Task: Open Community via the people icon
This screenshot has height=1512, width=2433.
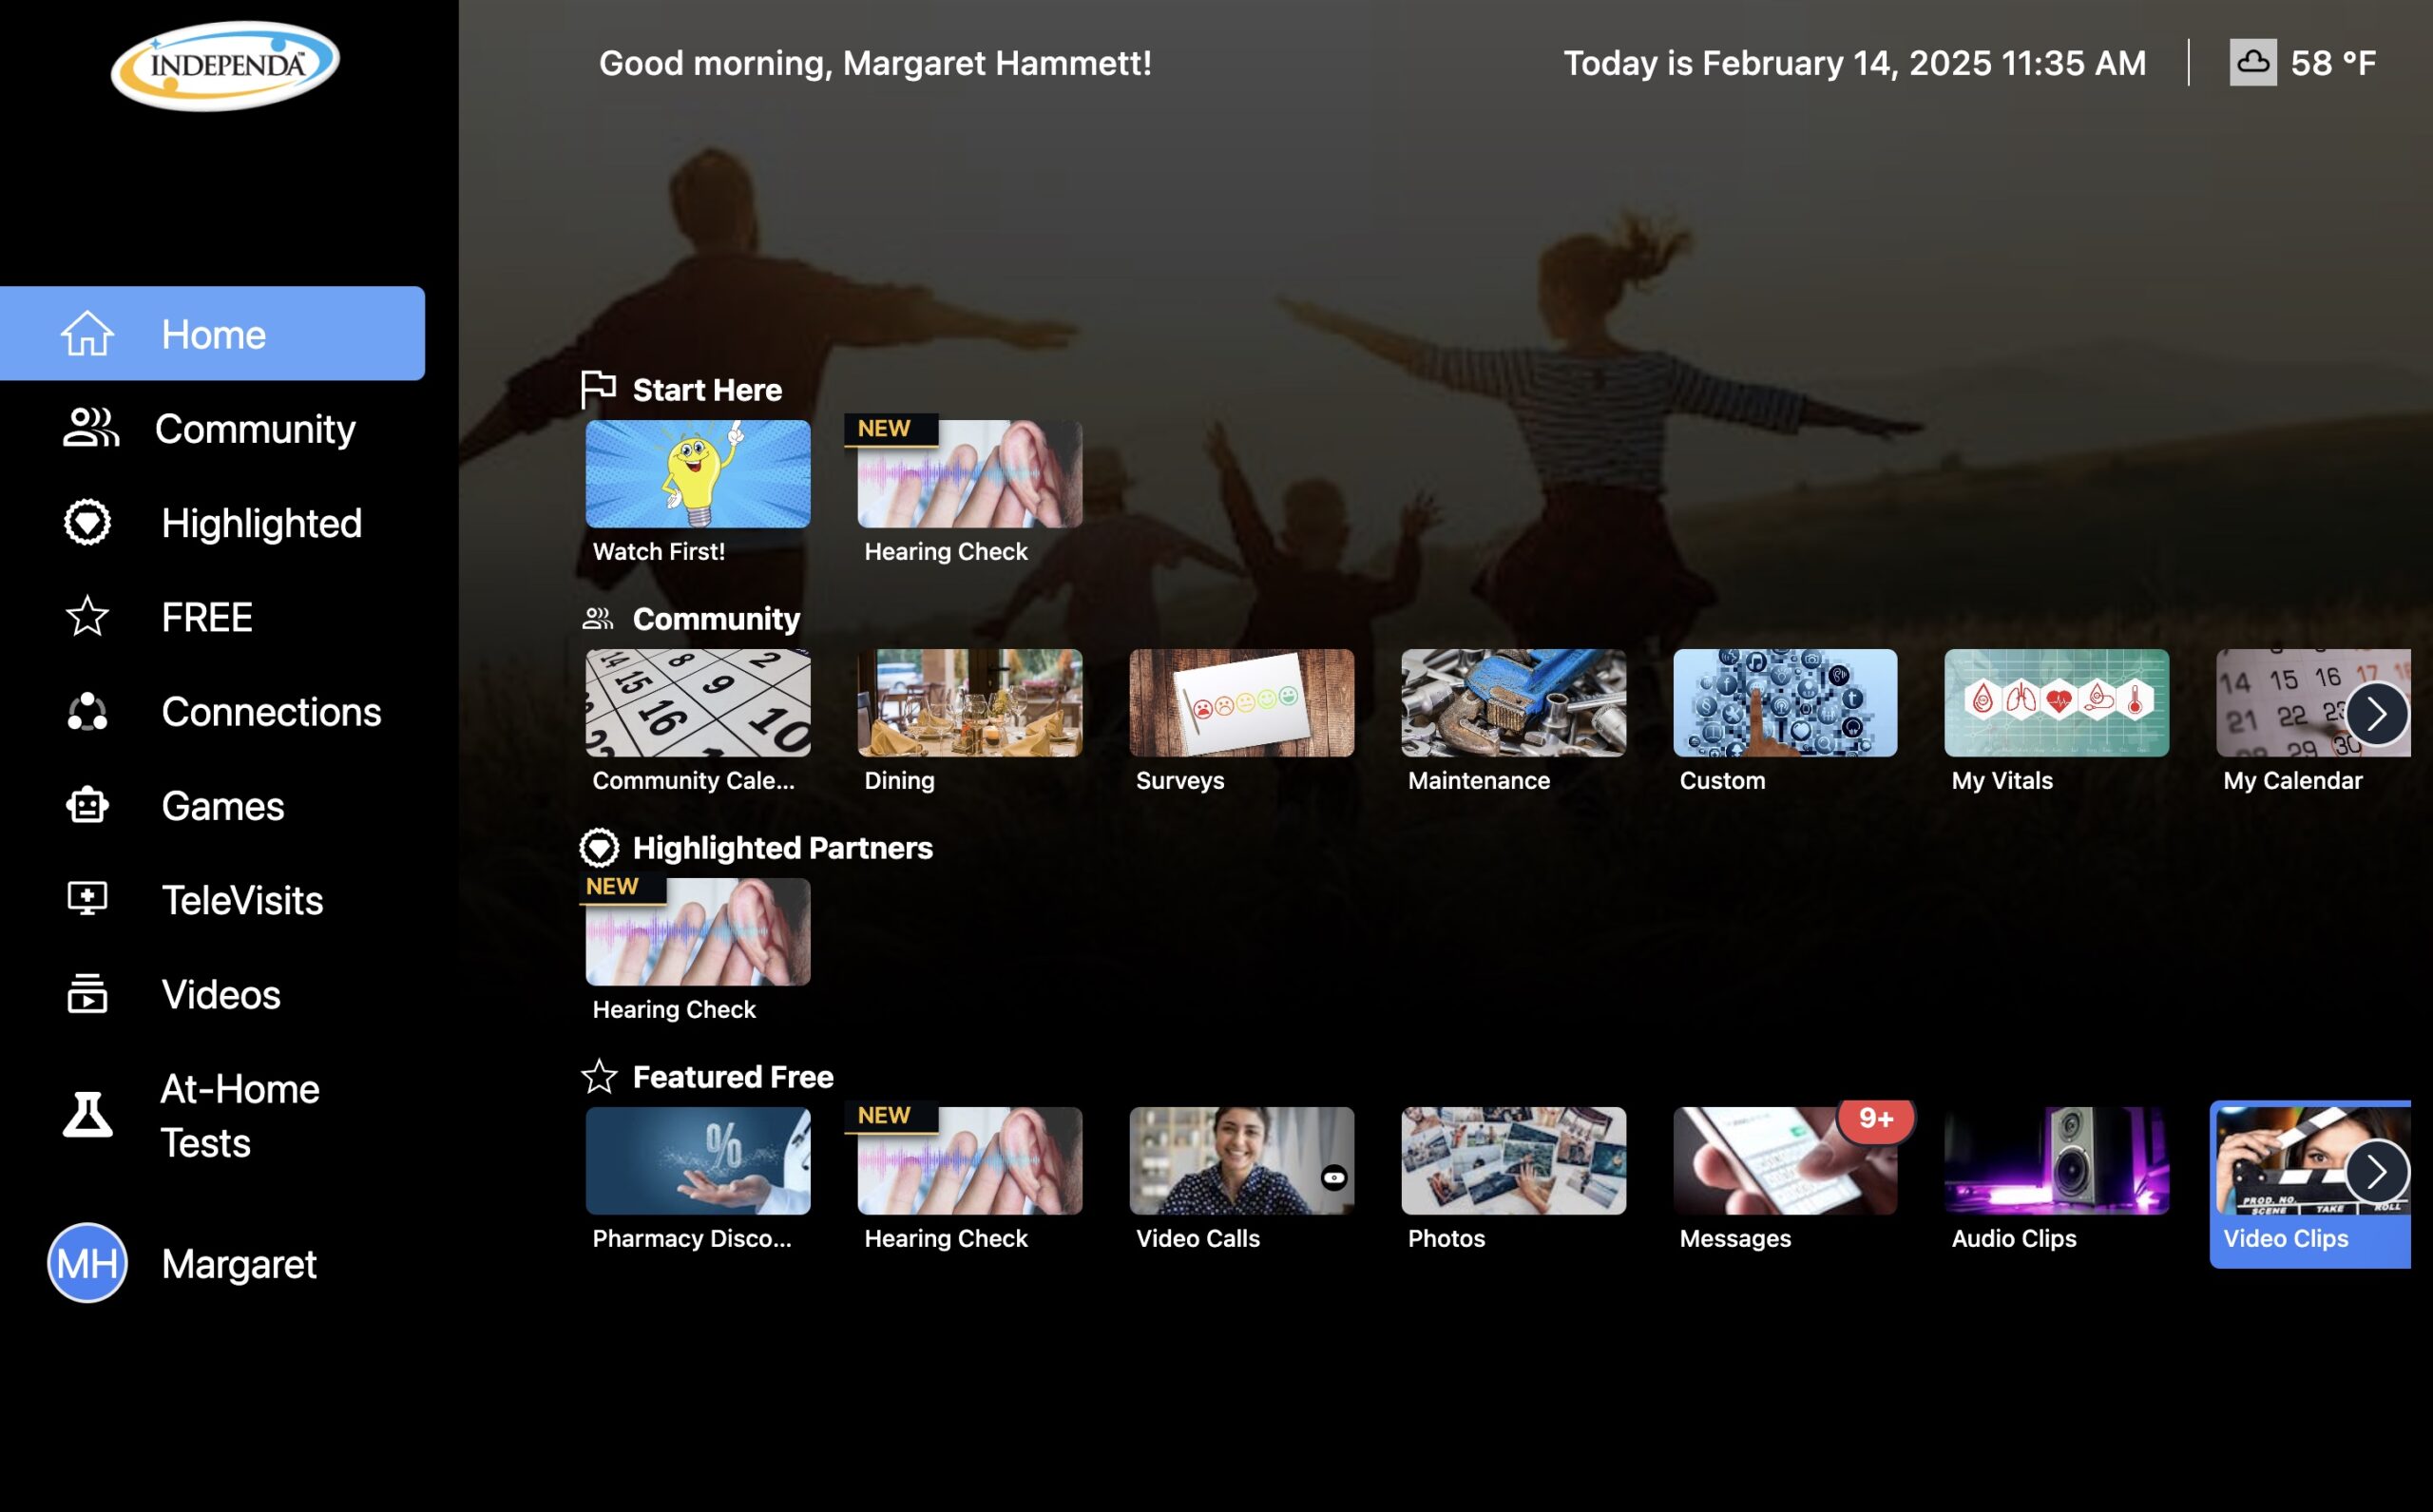Action: (90, 428)
